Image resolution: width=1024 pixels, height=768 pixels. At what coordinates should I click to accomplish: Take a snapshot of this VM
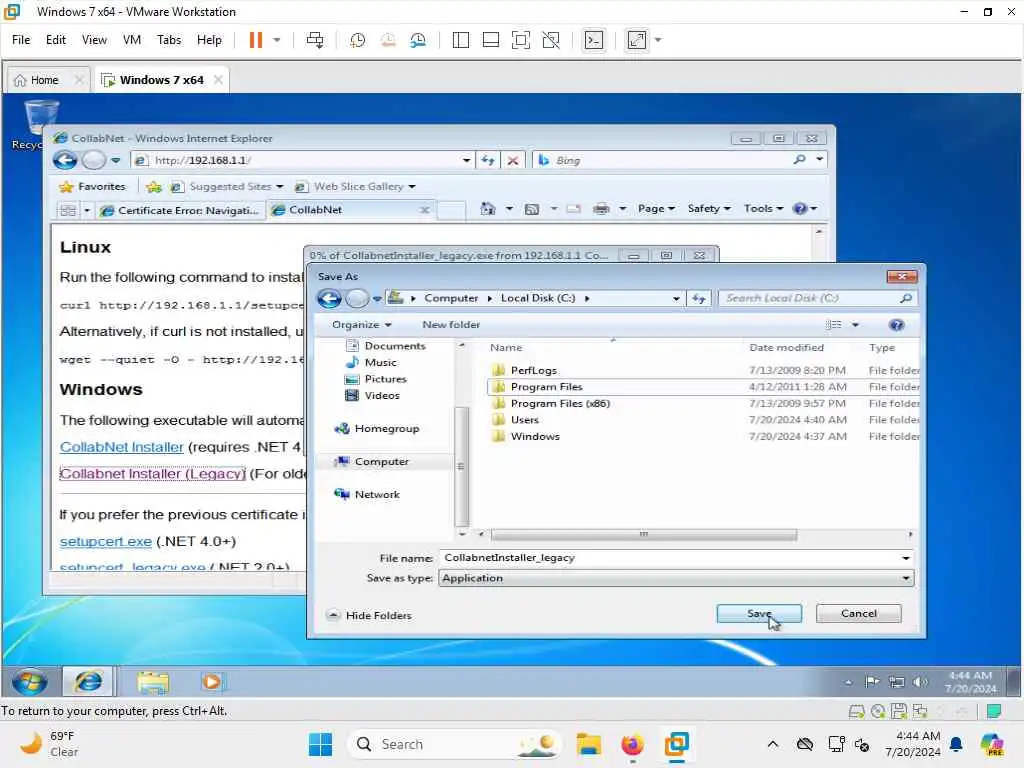pos(357,40)
